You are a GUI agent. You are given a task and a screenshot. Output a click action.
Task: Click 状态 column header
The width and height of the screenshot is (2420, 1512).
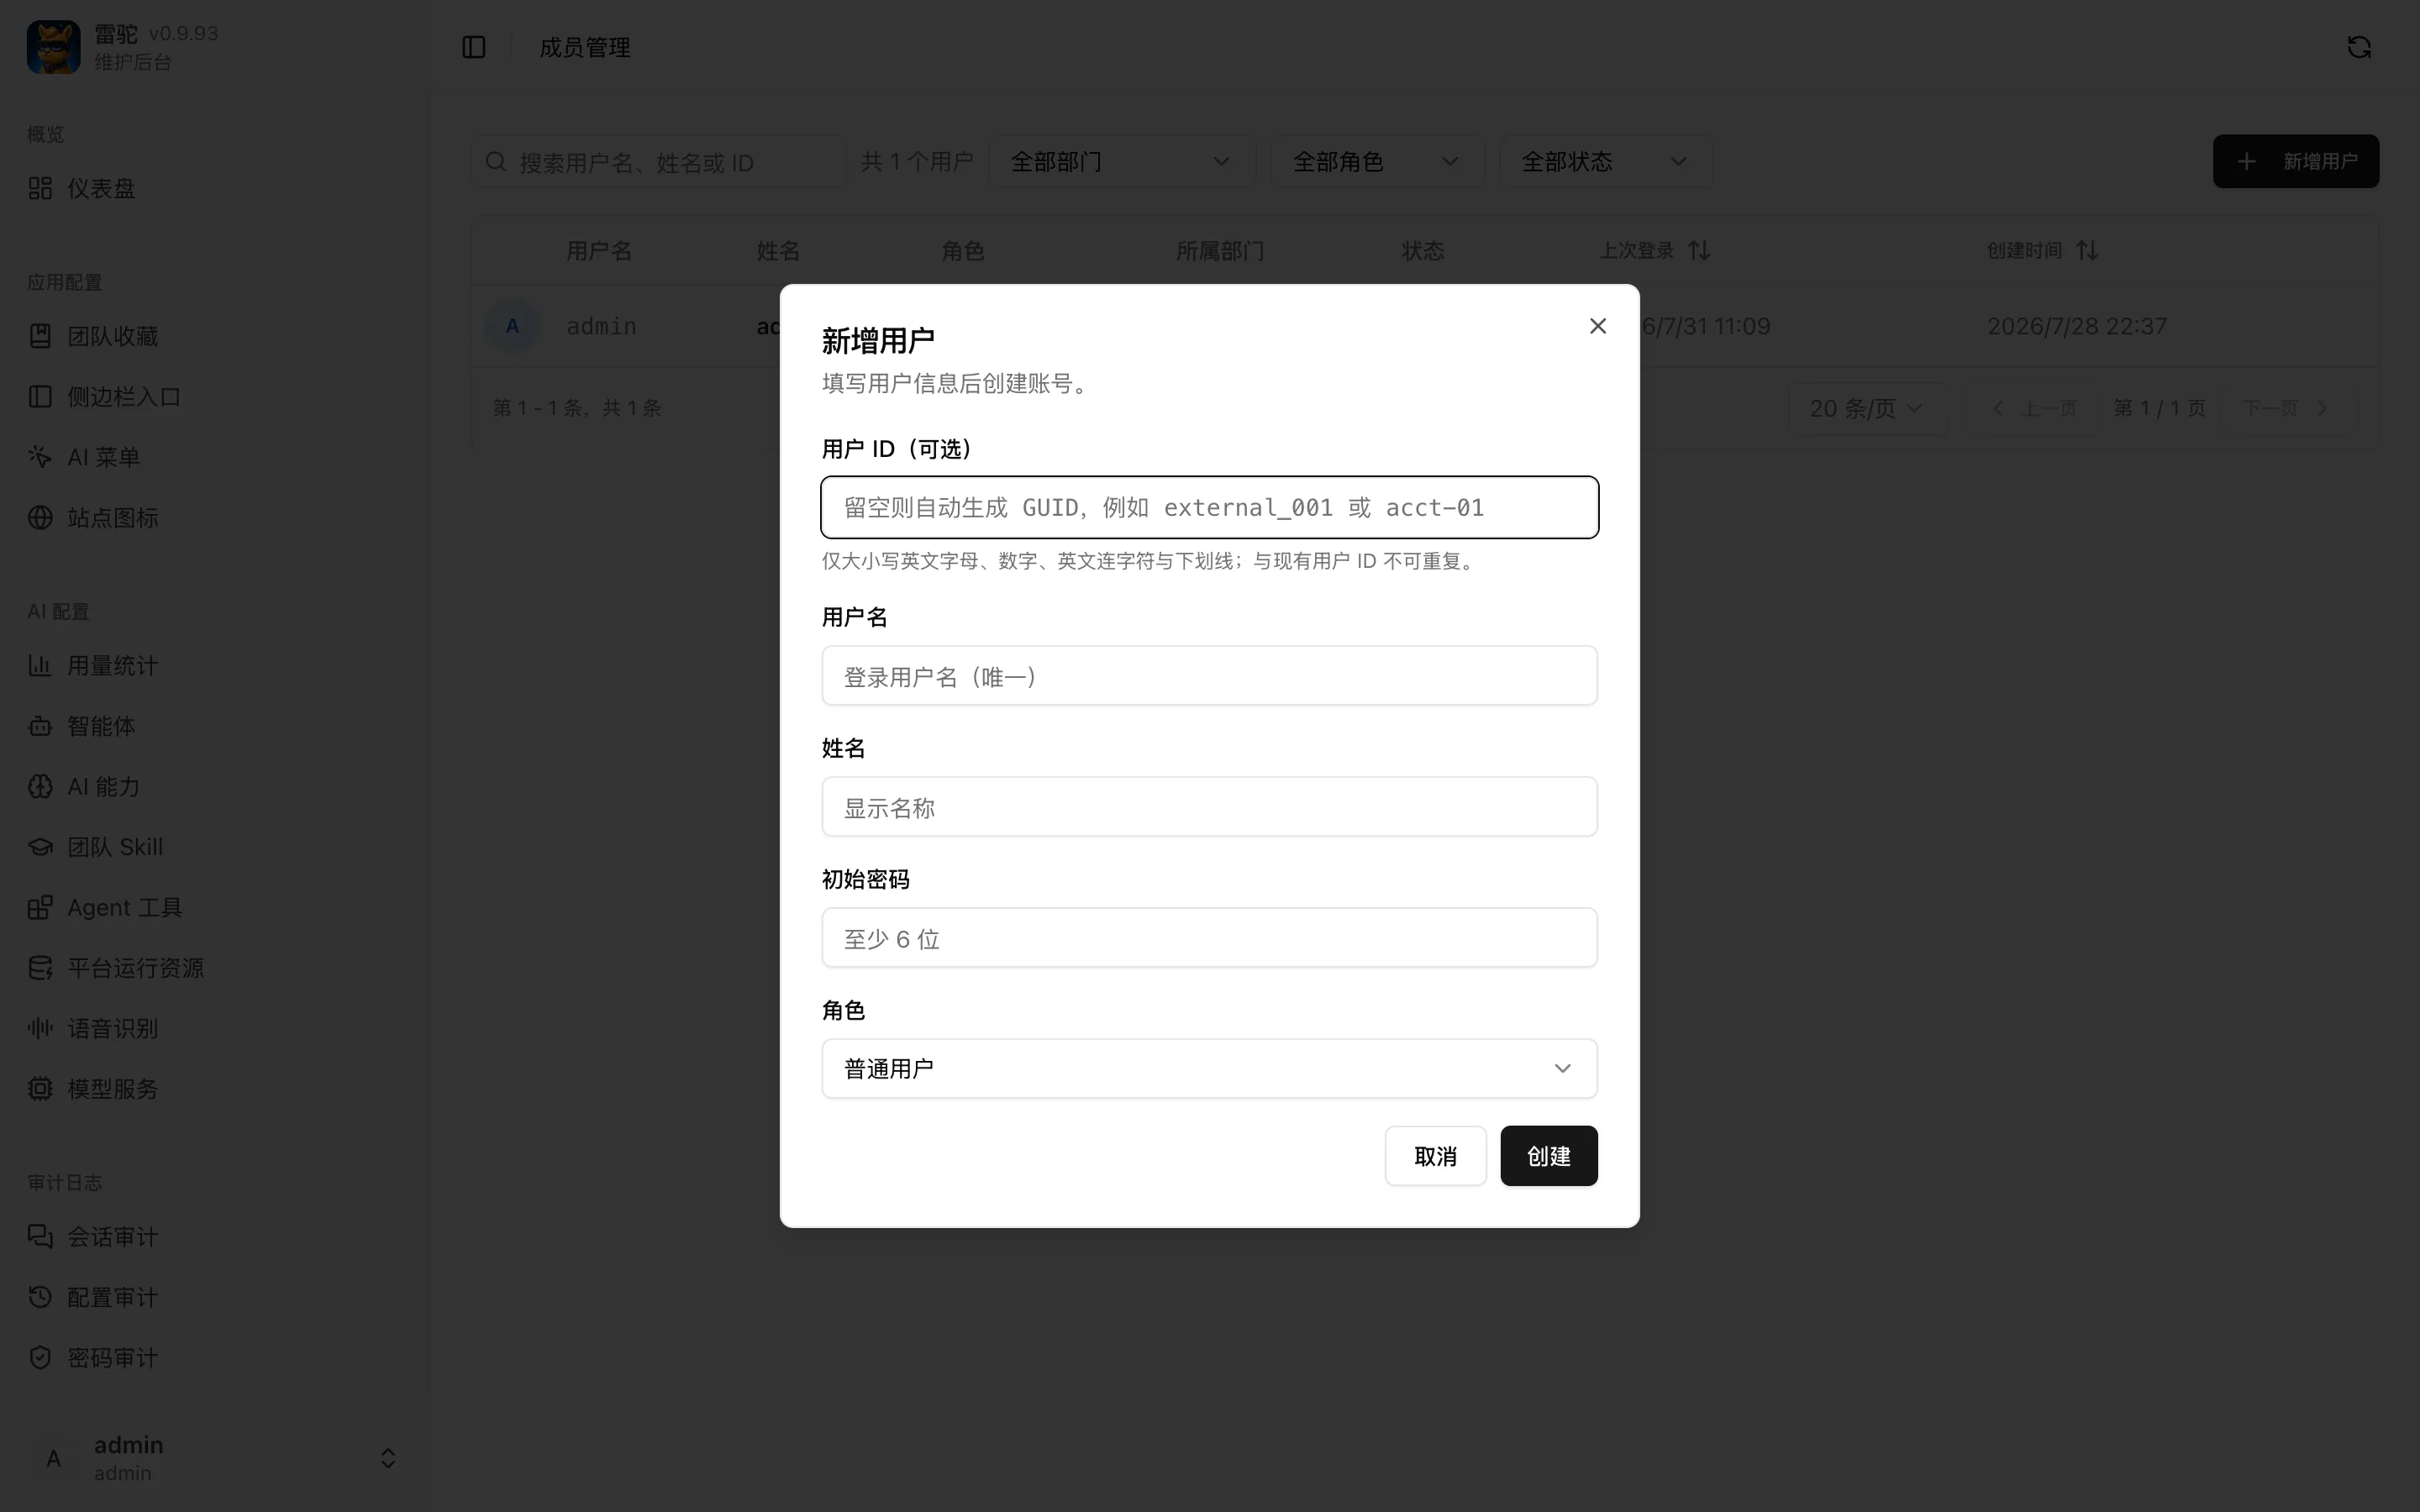pyautogui.click(x=1423, y=250)
